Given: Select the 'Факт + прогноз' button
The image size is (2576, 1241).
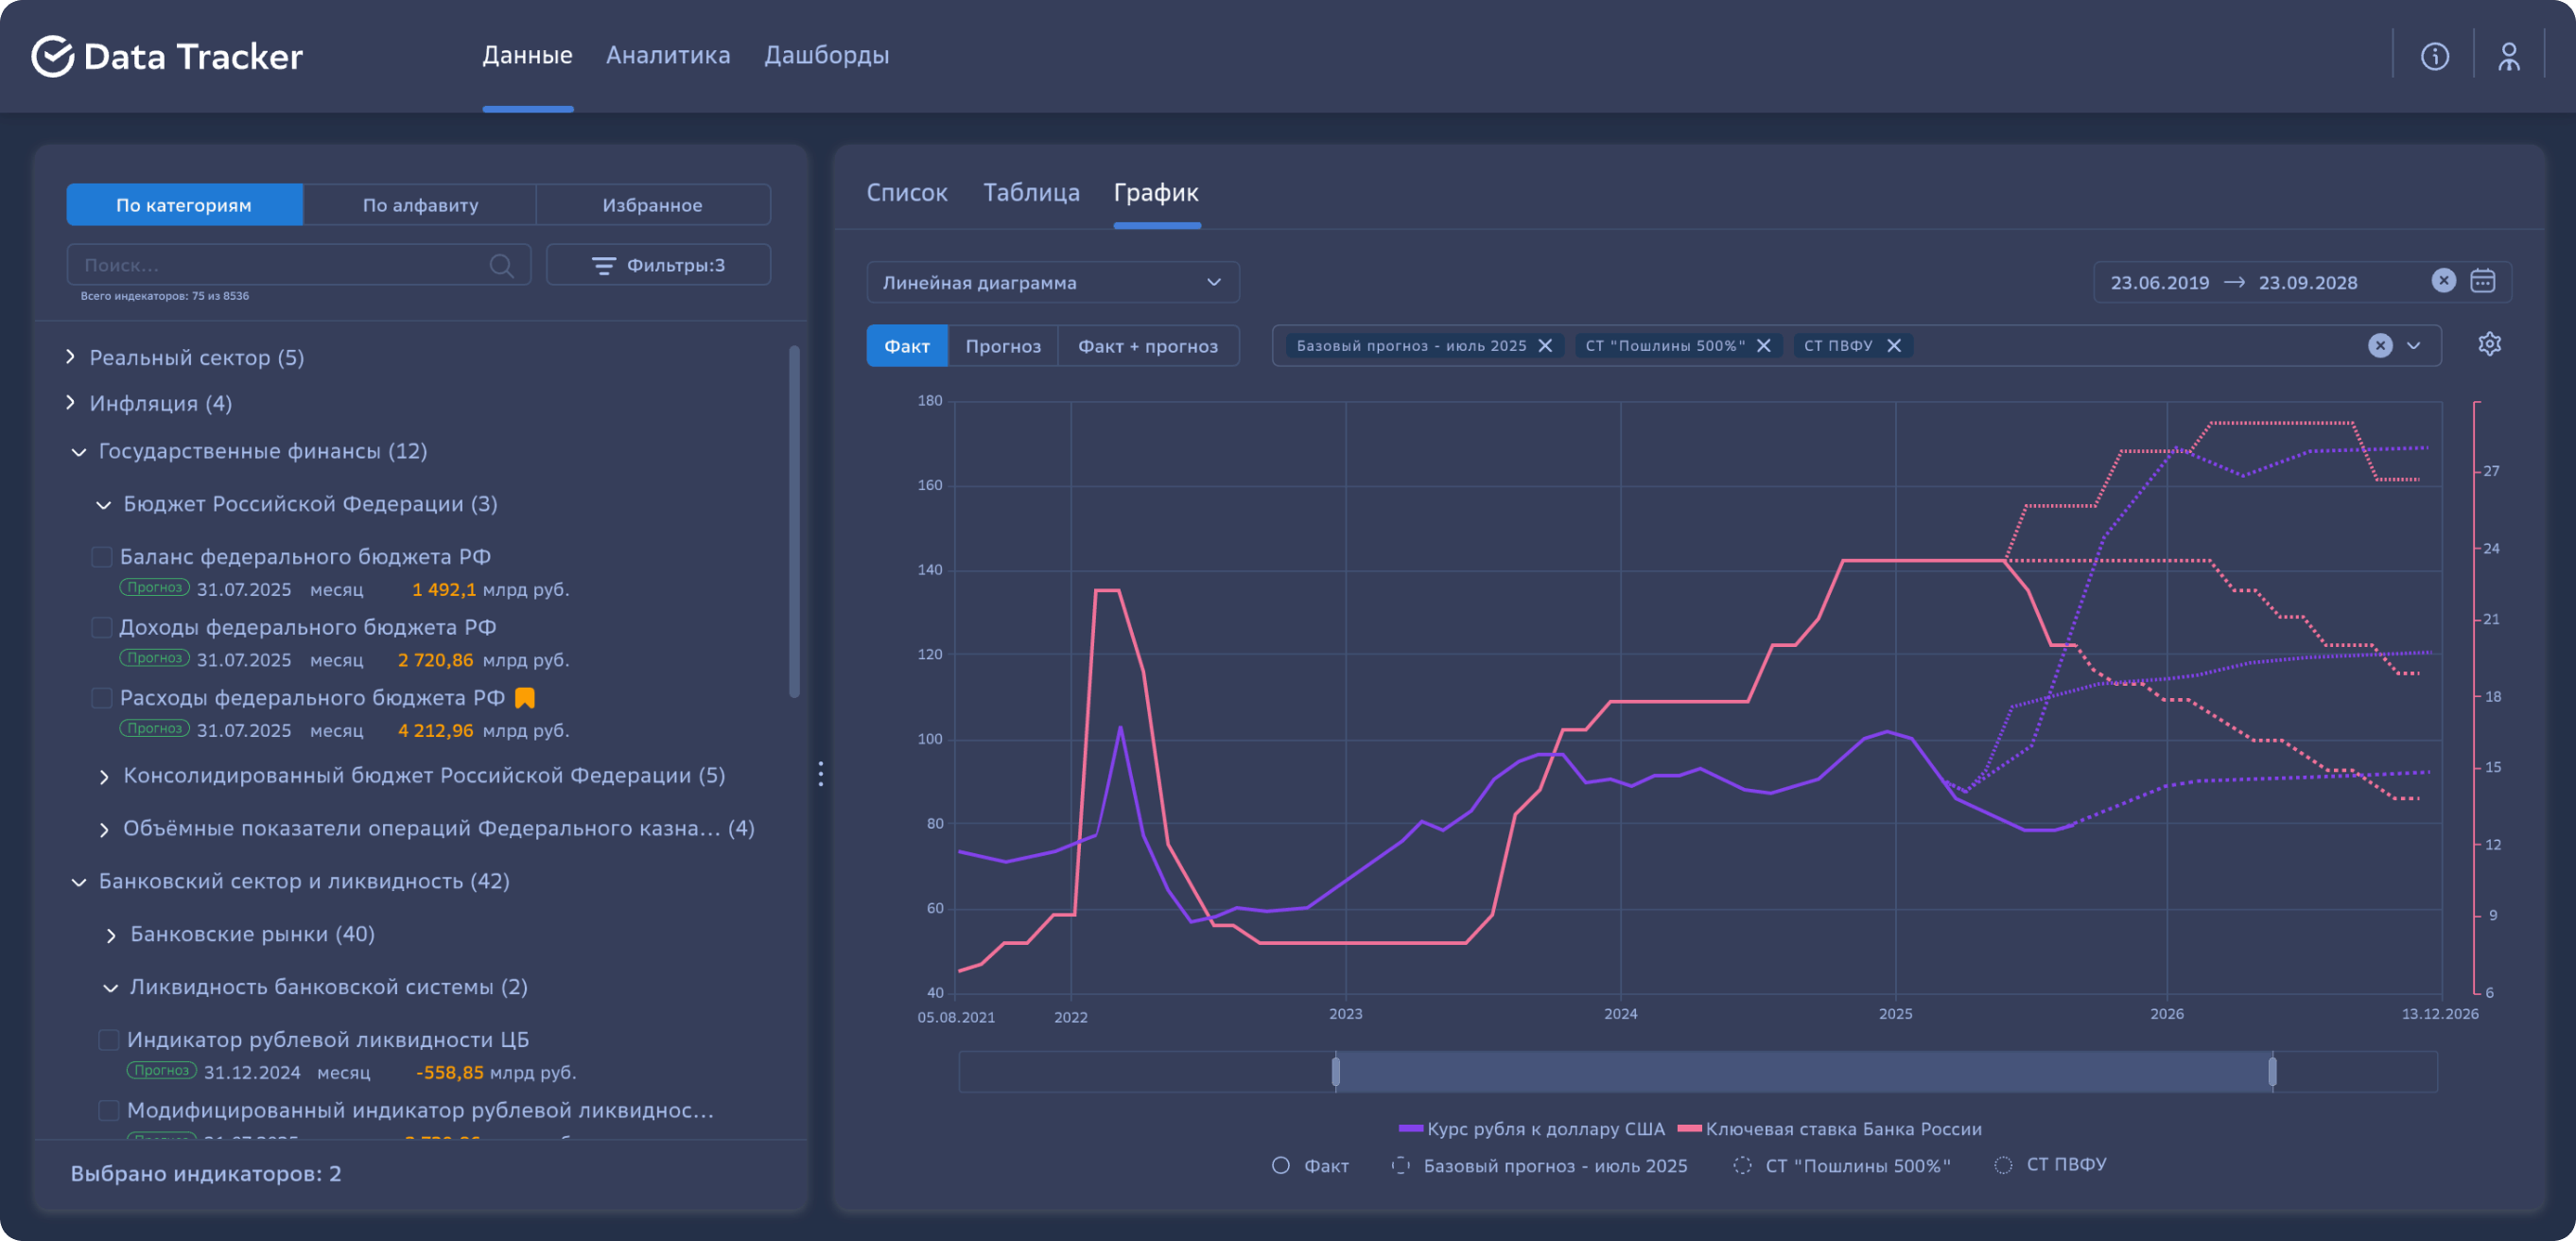Looking at the screenshot, I should point(1147,346).
